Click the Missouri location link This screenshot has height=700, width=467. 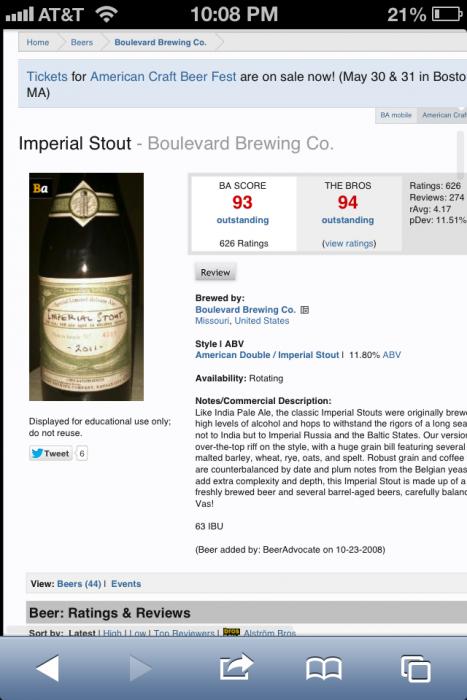click(x=212, y=321)
